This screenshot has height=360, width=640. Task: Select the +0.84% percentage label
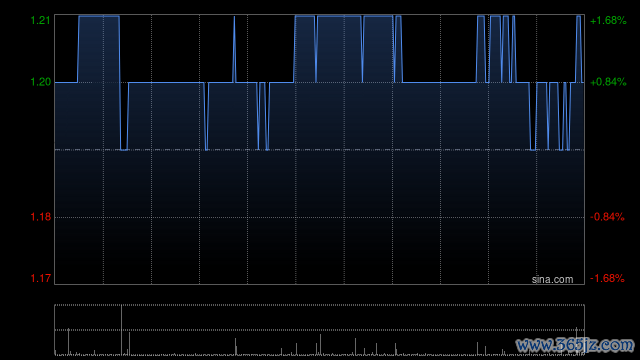click(x=608, y=82)
